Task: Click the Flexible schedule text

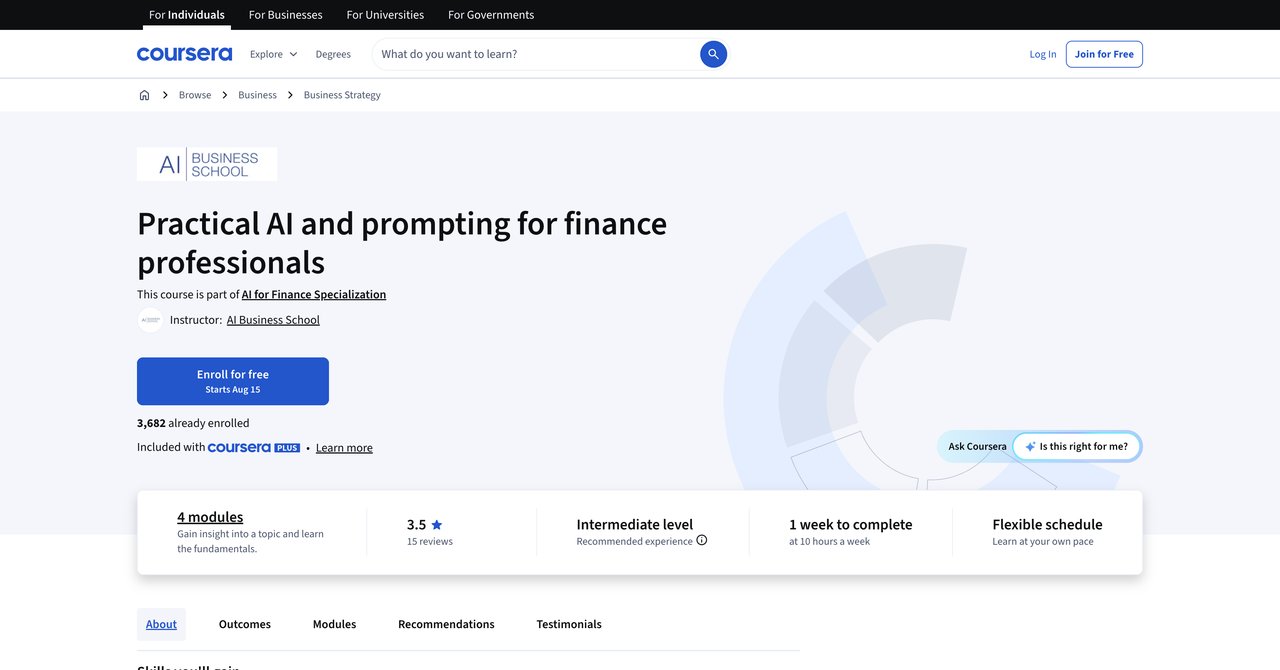Action: click(x=1047, y=524)
